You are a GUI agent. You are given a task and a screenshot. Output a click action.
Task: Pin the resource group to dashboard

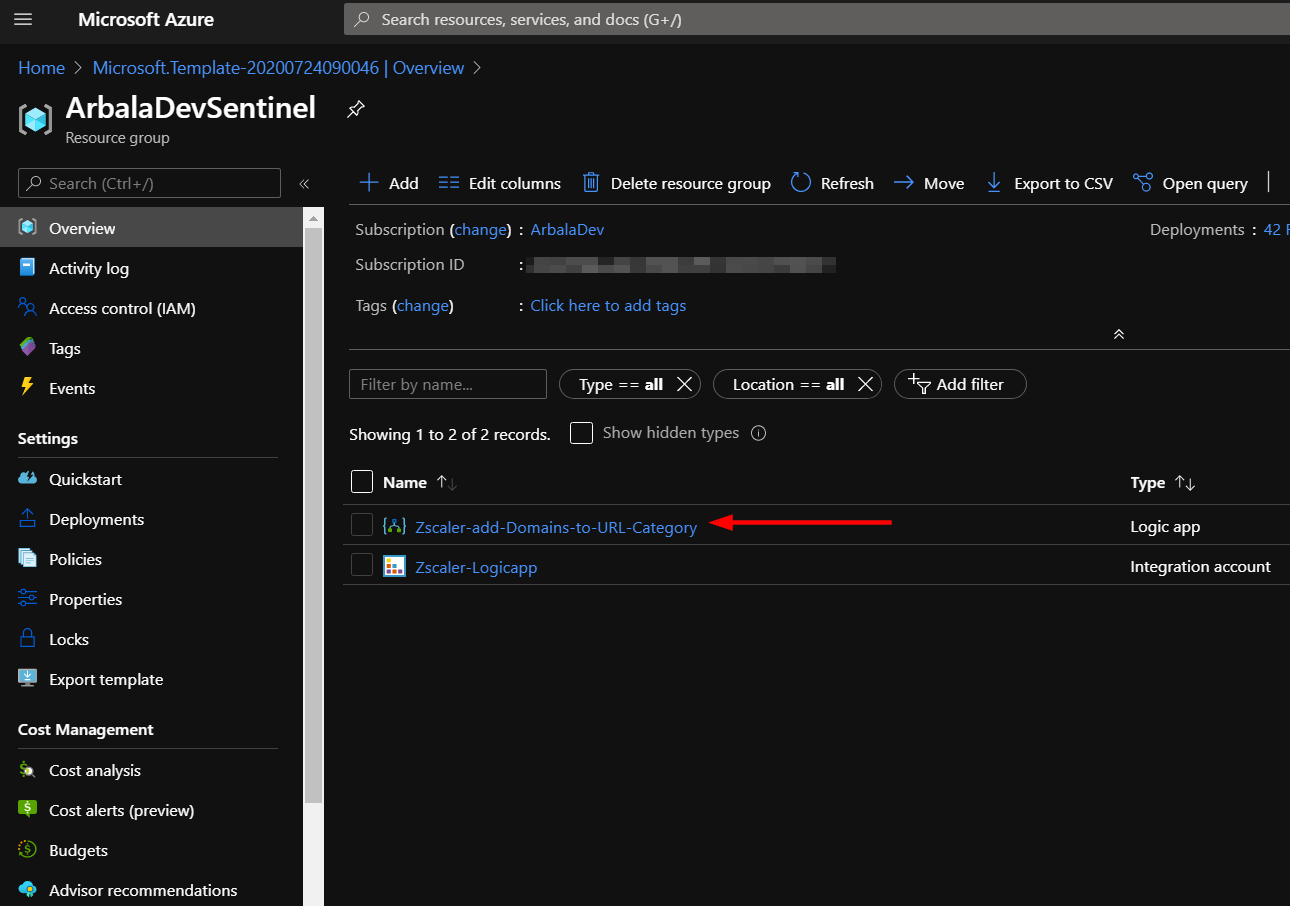[355, 110]
